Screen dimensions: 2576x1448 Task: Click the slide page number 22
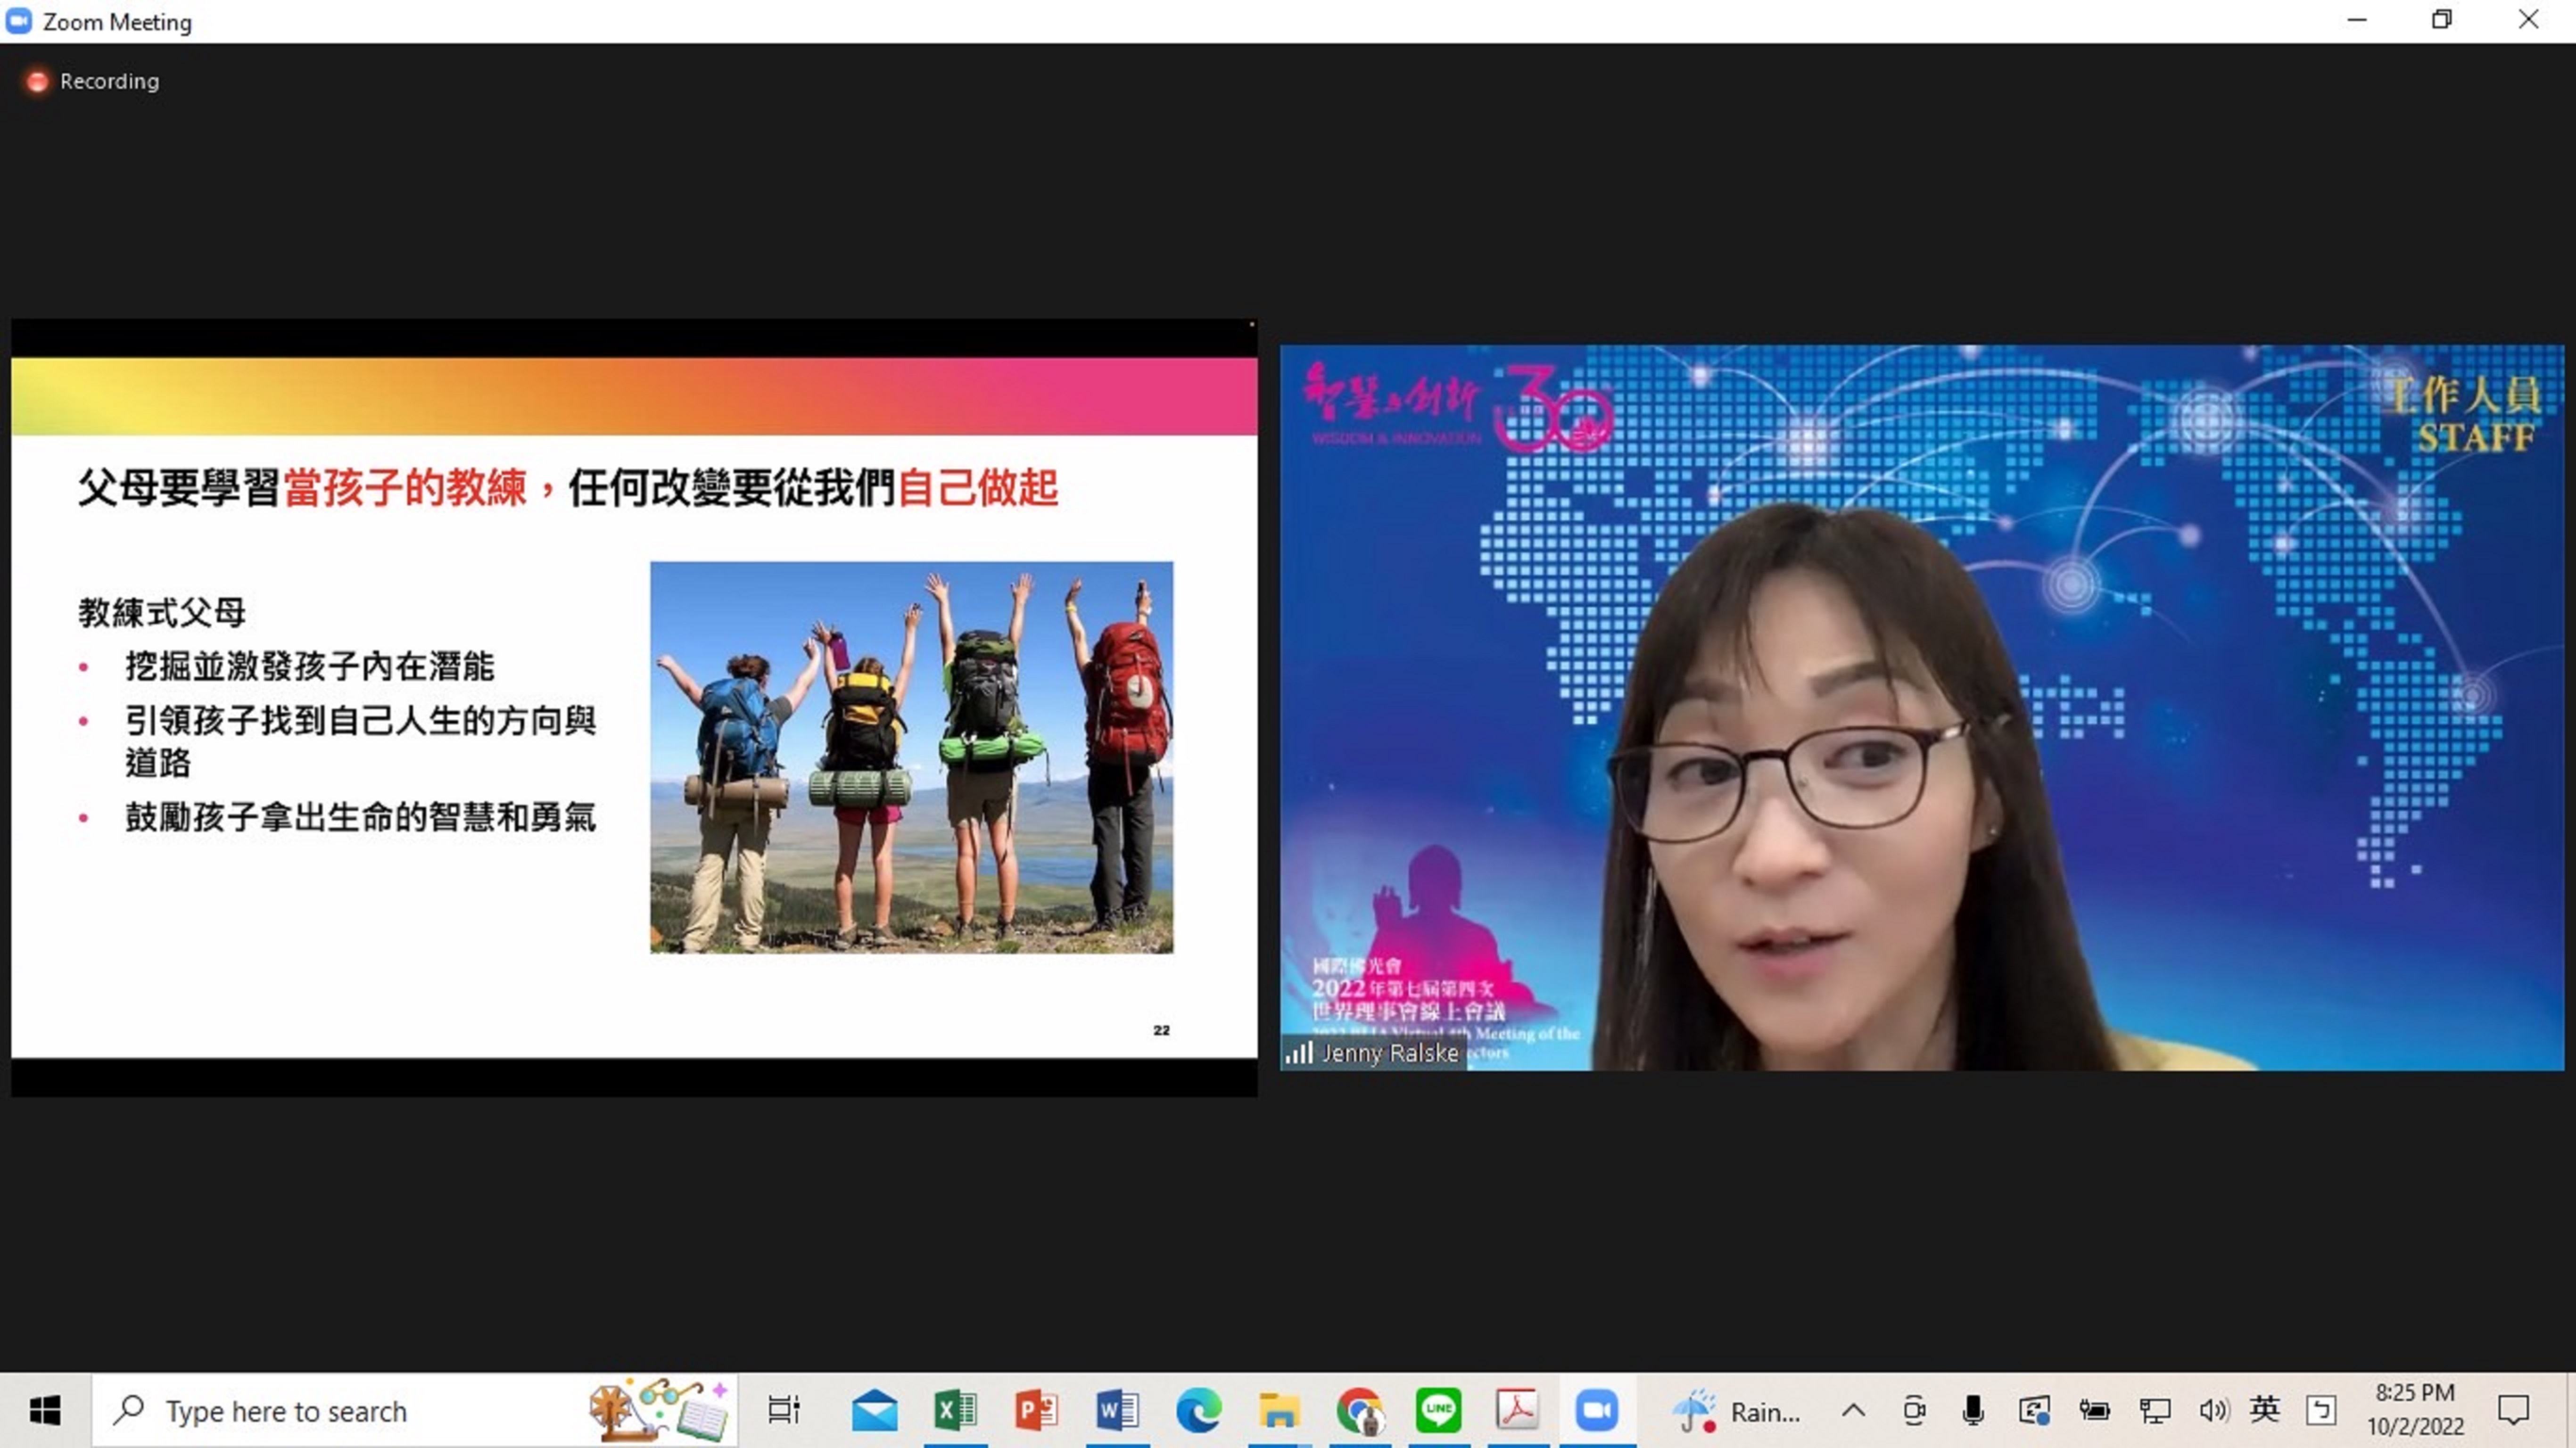click(1161, 1030)
